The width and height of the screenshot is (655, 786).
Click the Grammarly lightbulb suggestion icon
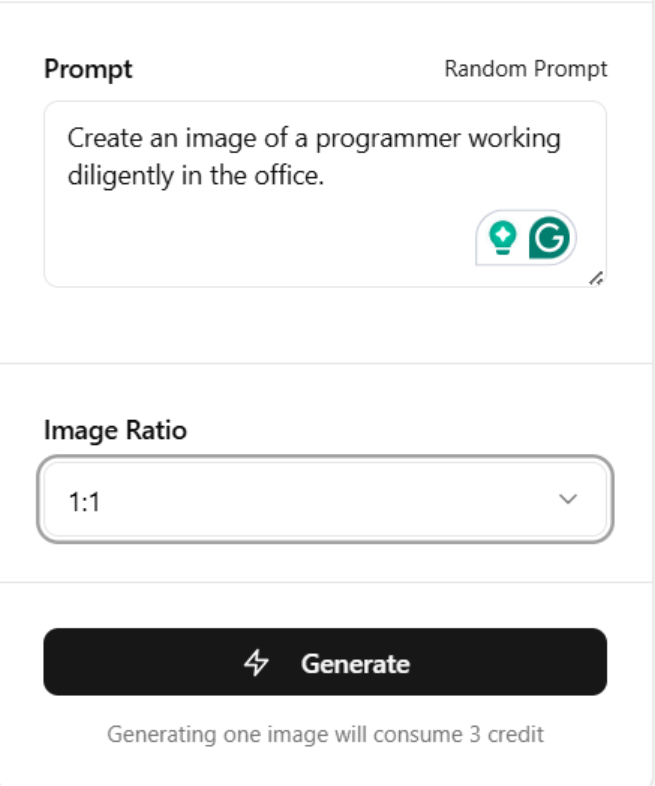[x=501, y=237]
